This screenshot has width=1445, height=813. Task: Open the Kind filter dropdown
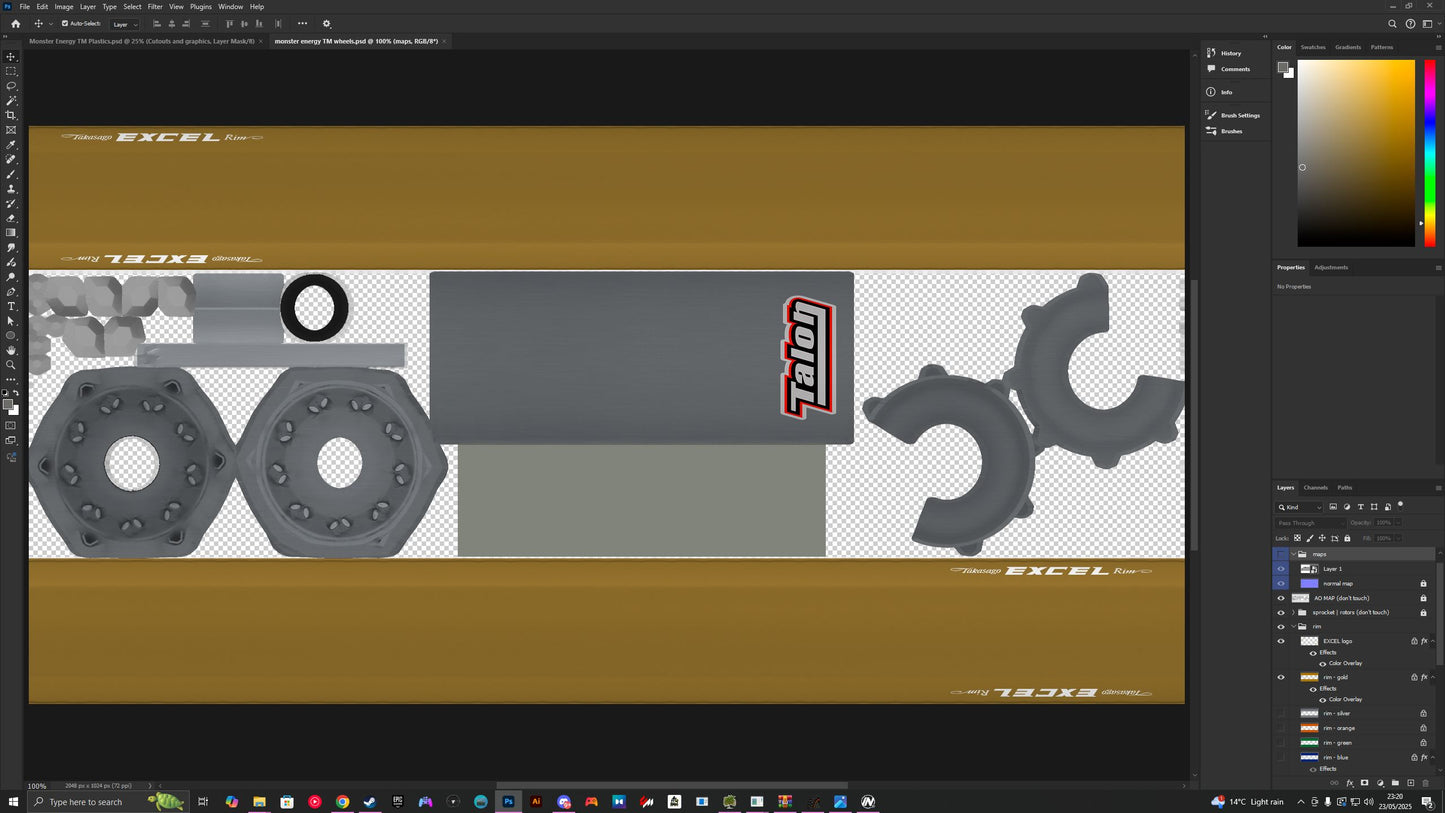1300,507
